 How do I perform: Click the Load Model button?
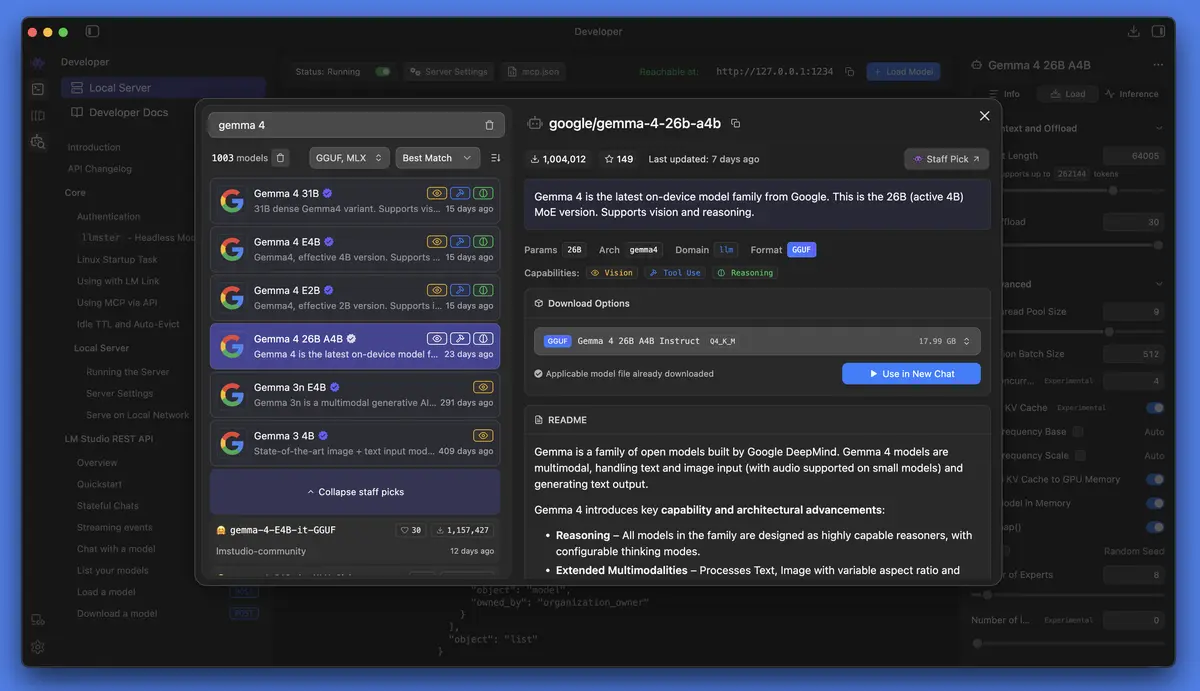point(903,72)
